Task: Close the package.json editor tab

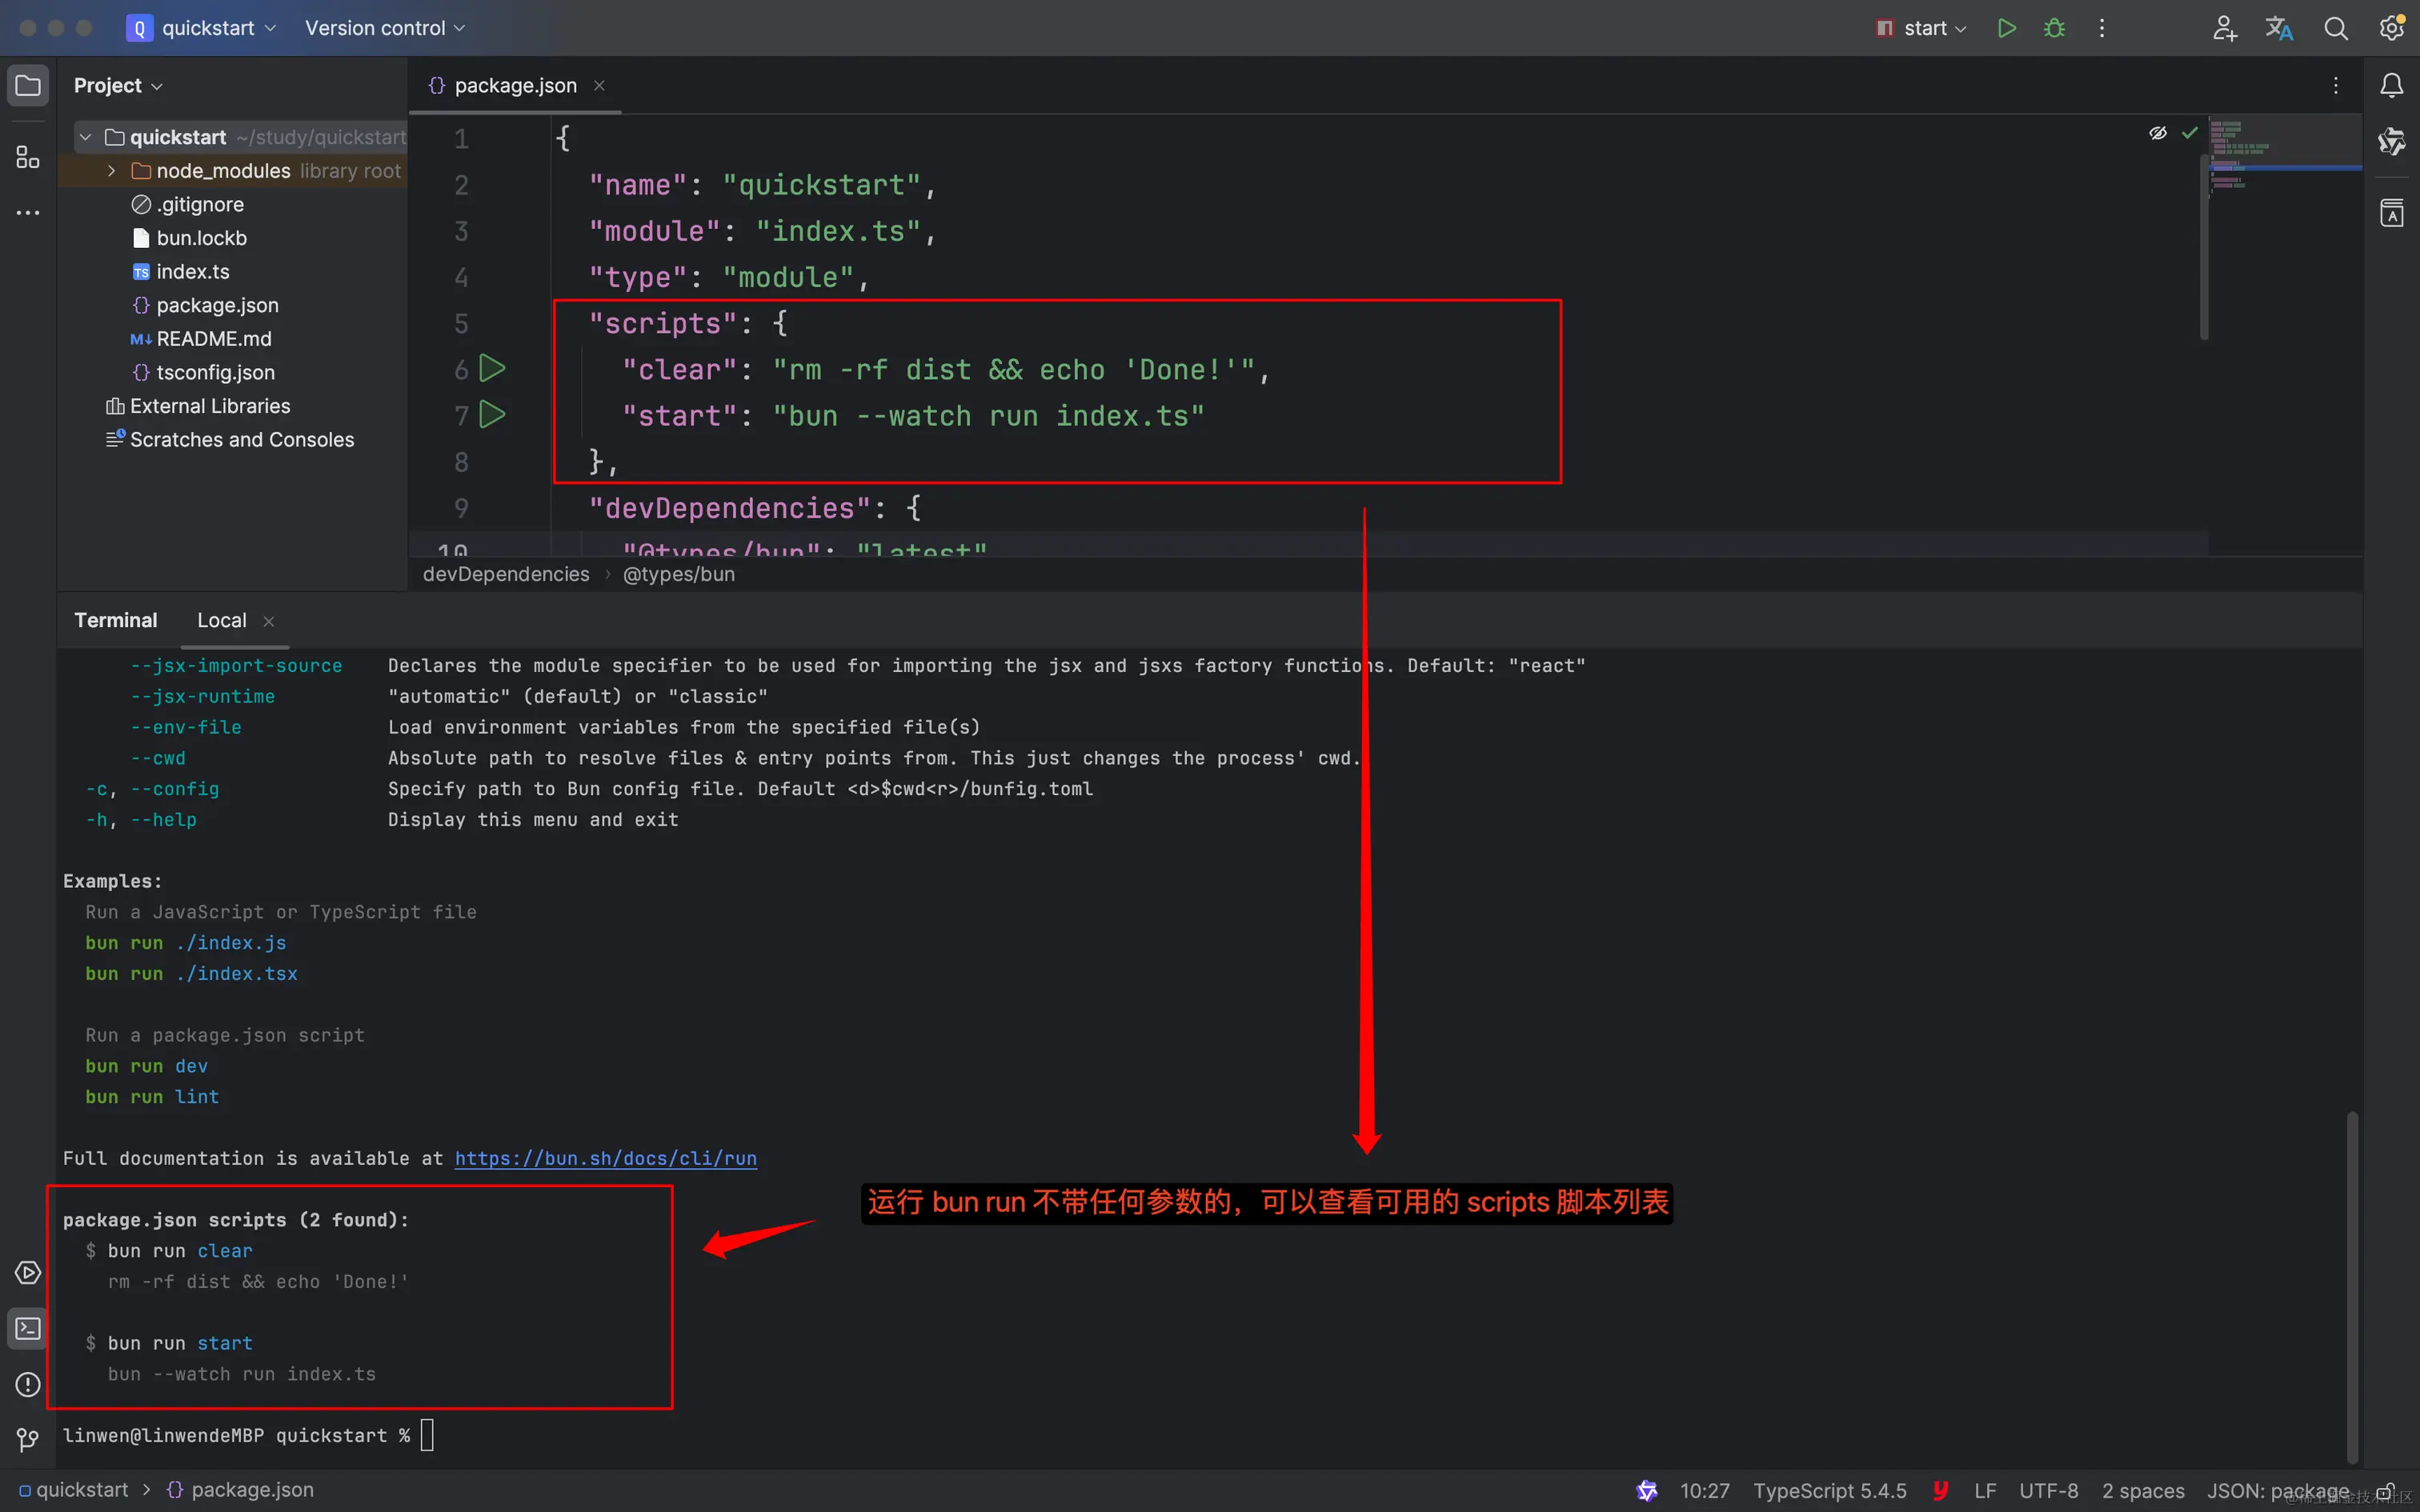Action: point(599,86)
